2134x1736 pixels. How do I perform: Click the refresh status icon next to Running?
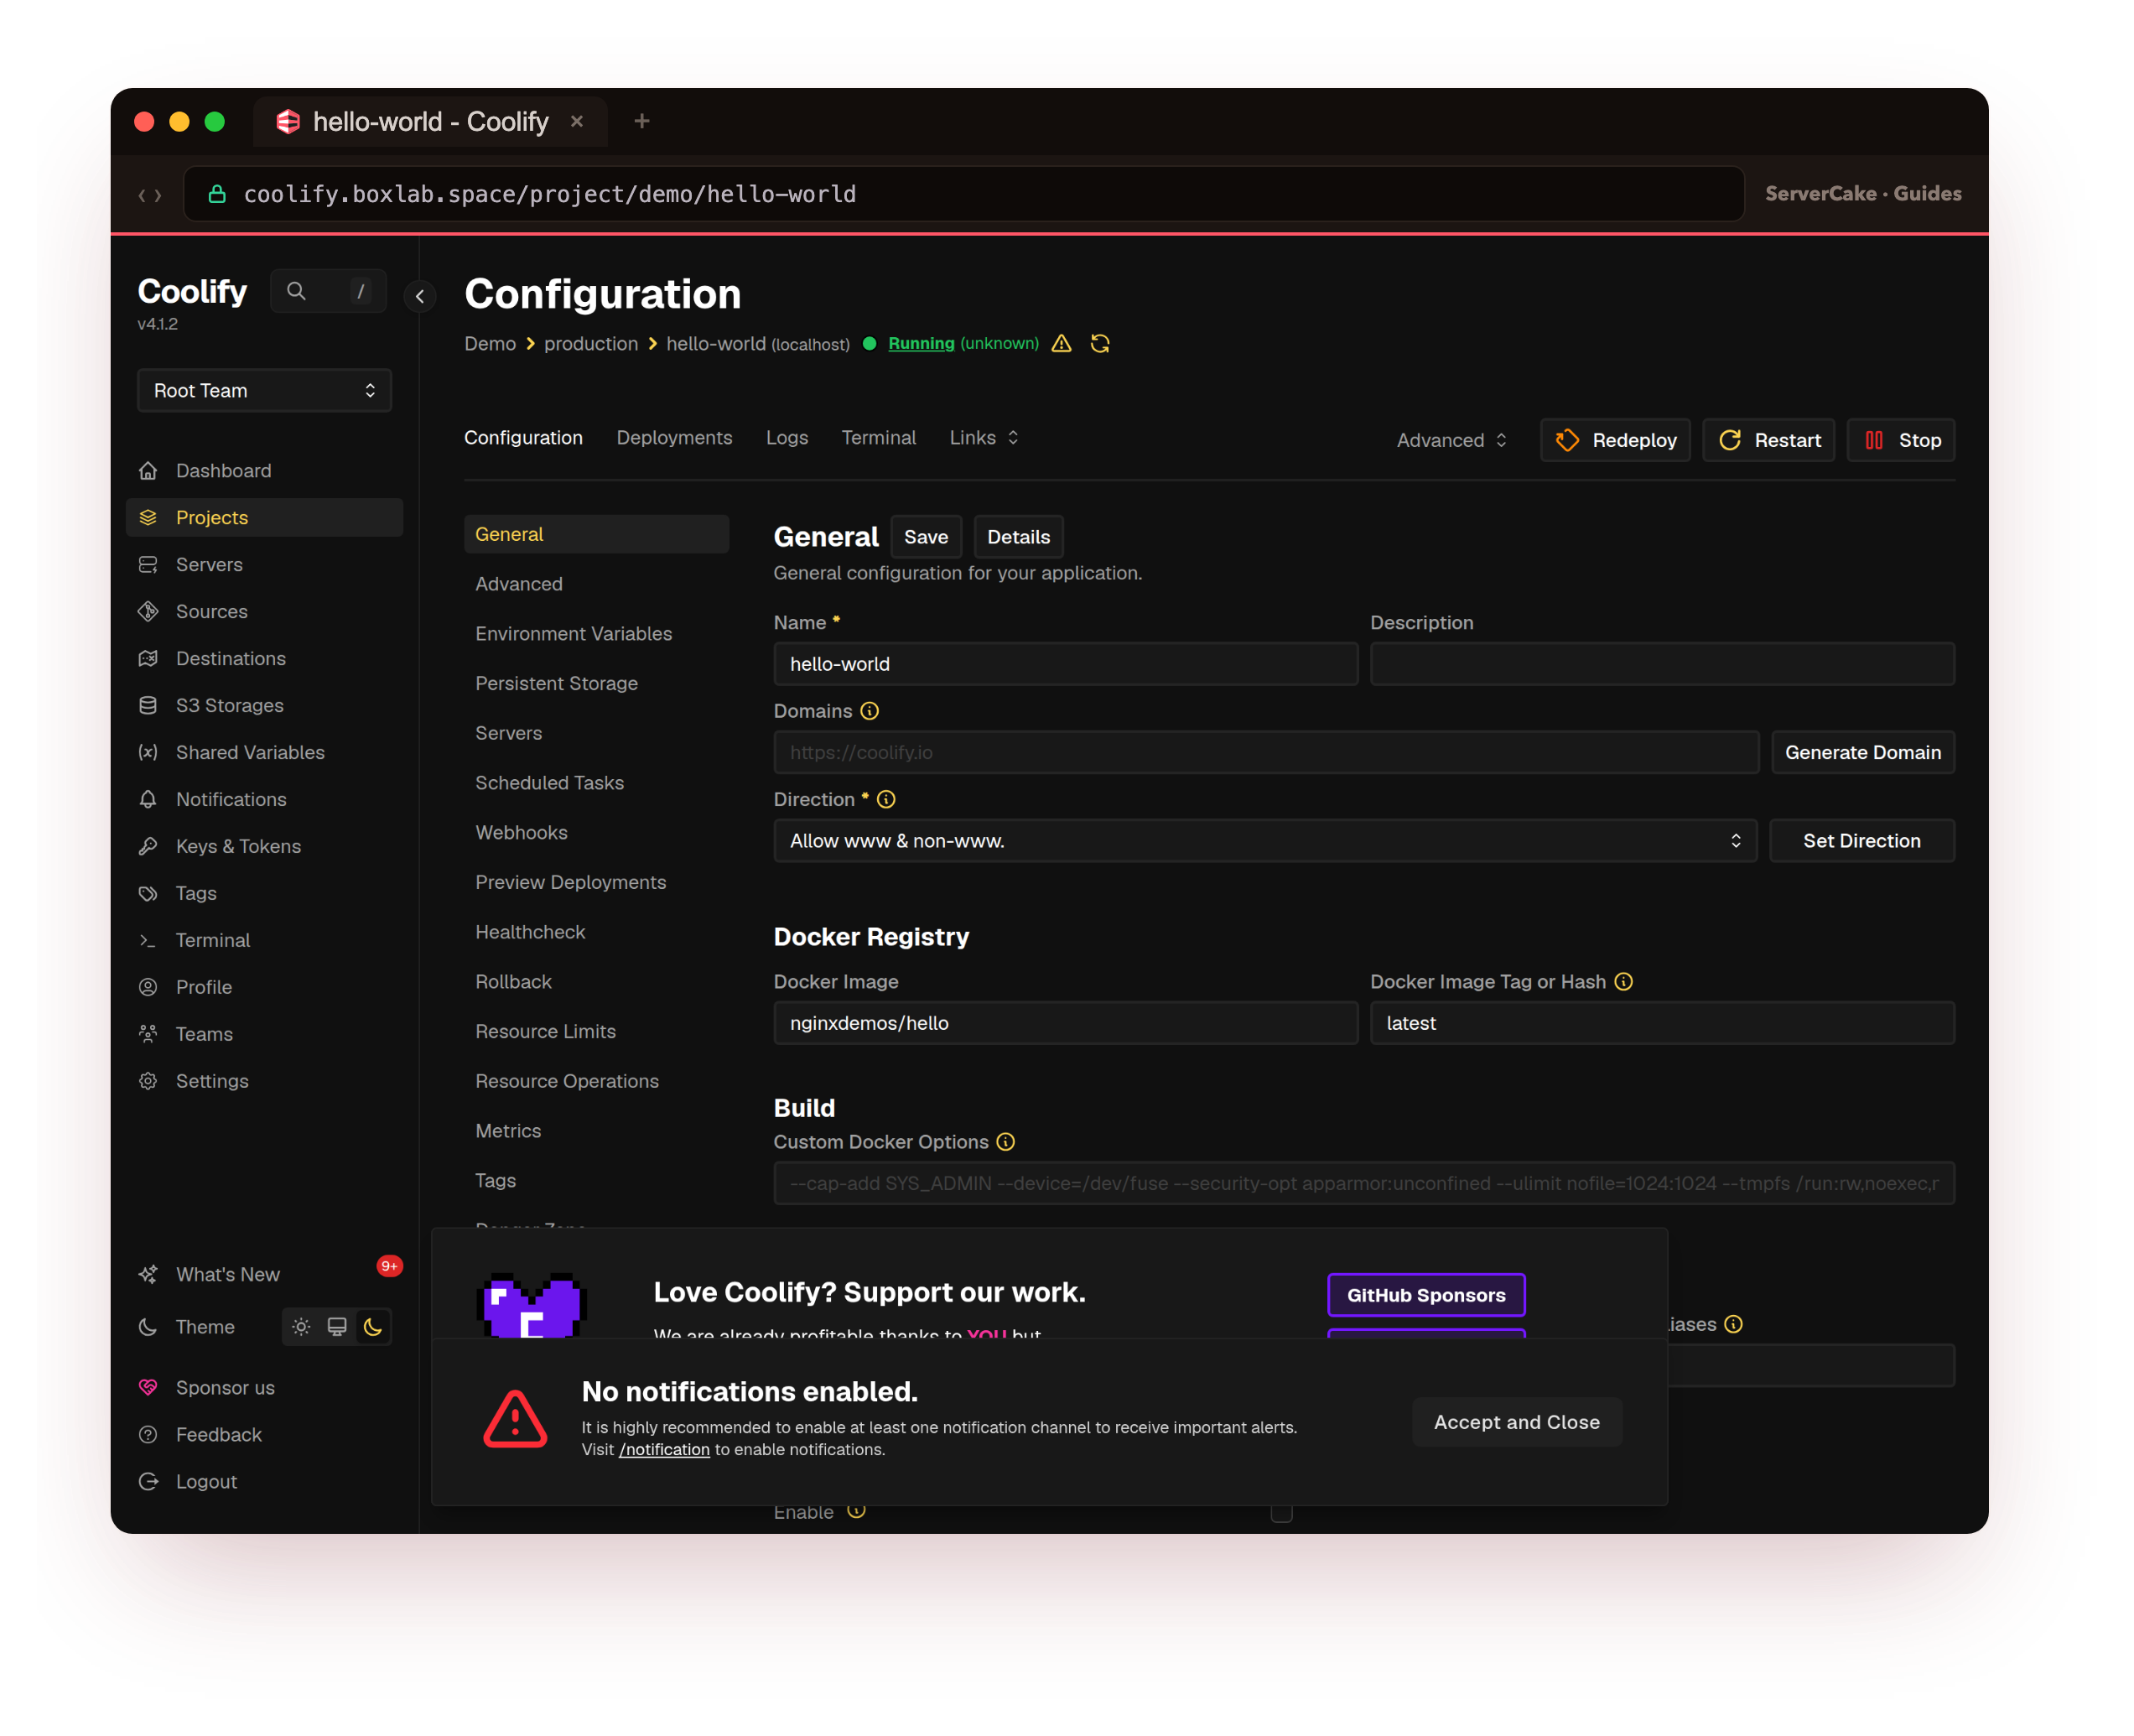point(1100,343)
